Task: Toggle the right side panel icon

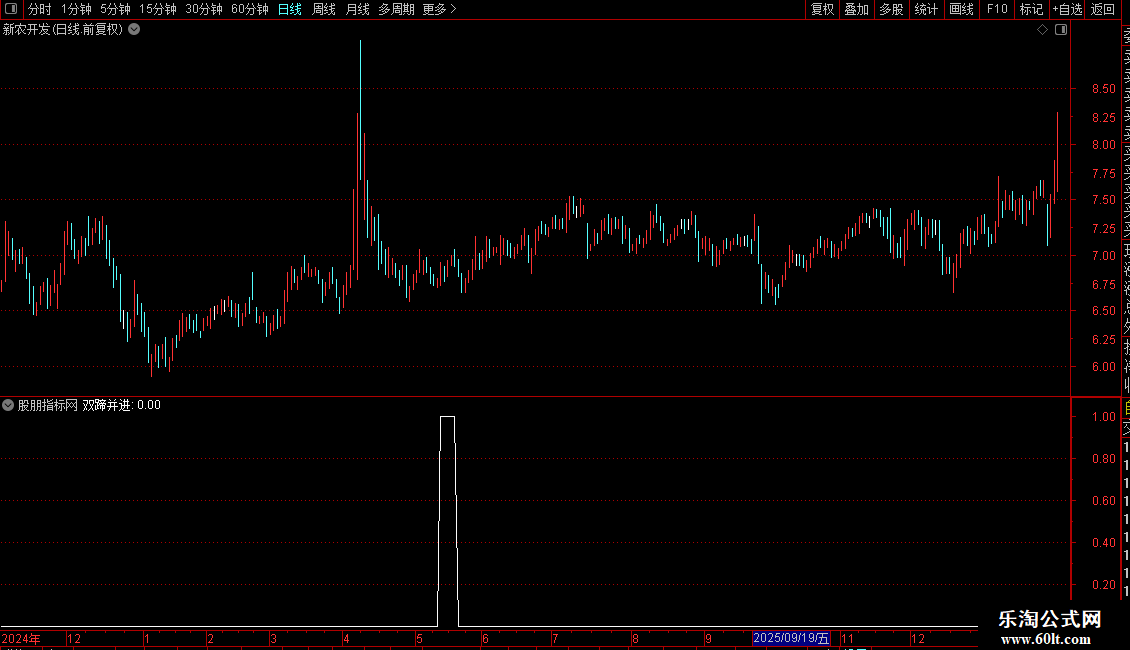Action: pos(1061,30)
